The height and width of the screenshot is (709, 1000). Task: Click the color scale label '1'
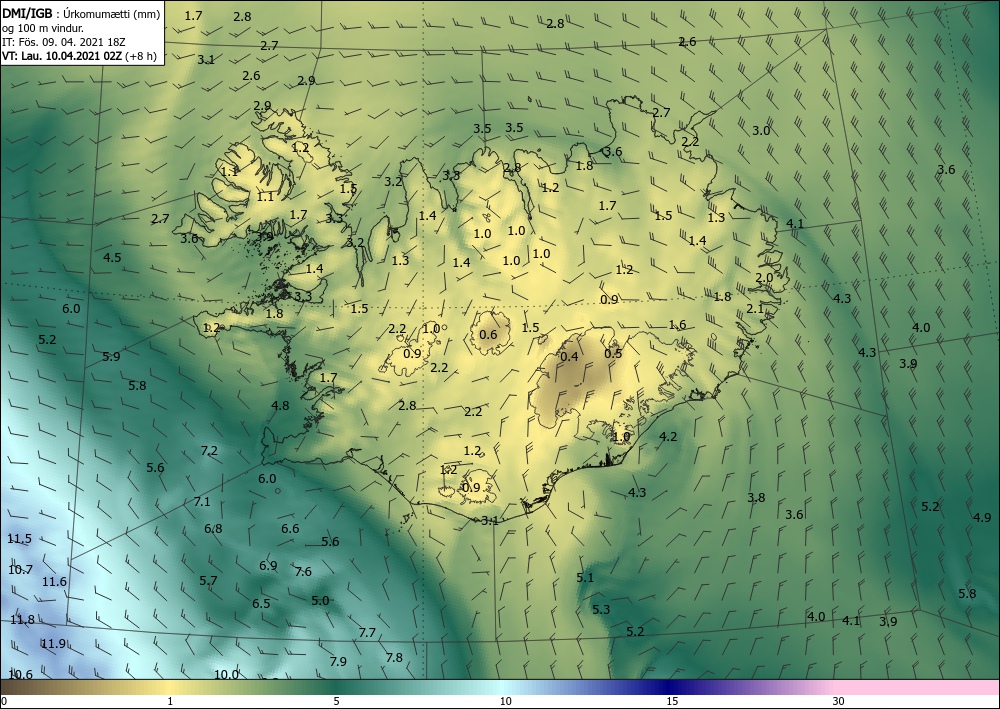coord(170,701)
